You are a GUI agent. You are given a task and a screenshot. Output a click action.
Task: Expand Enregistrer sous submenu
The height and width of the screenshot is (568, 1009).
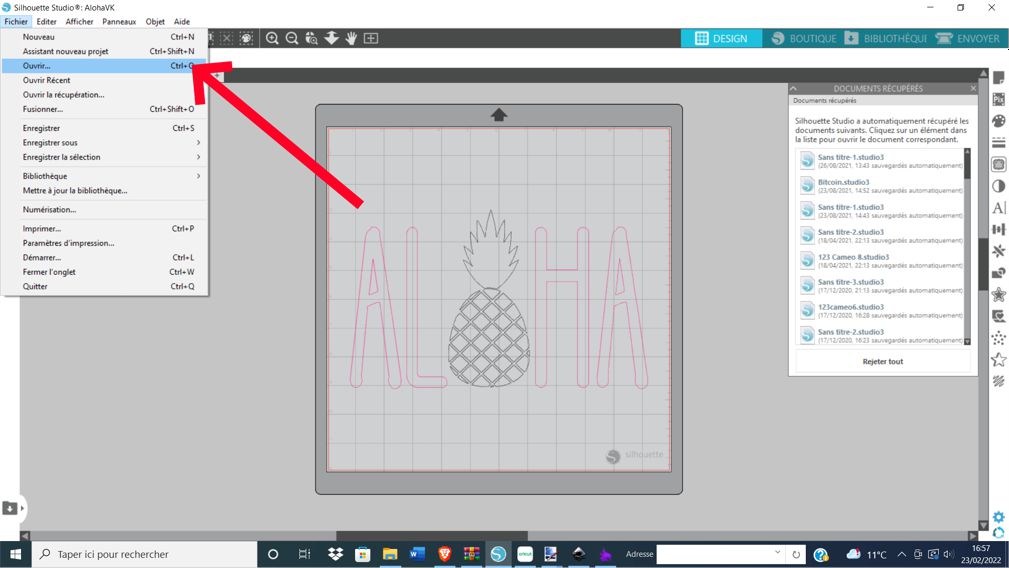point(104,143)
